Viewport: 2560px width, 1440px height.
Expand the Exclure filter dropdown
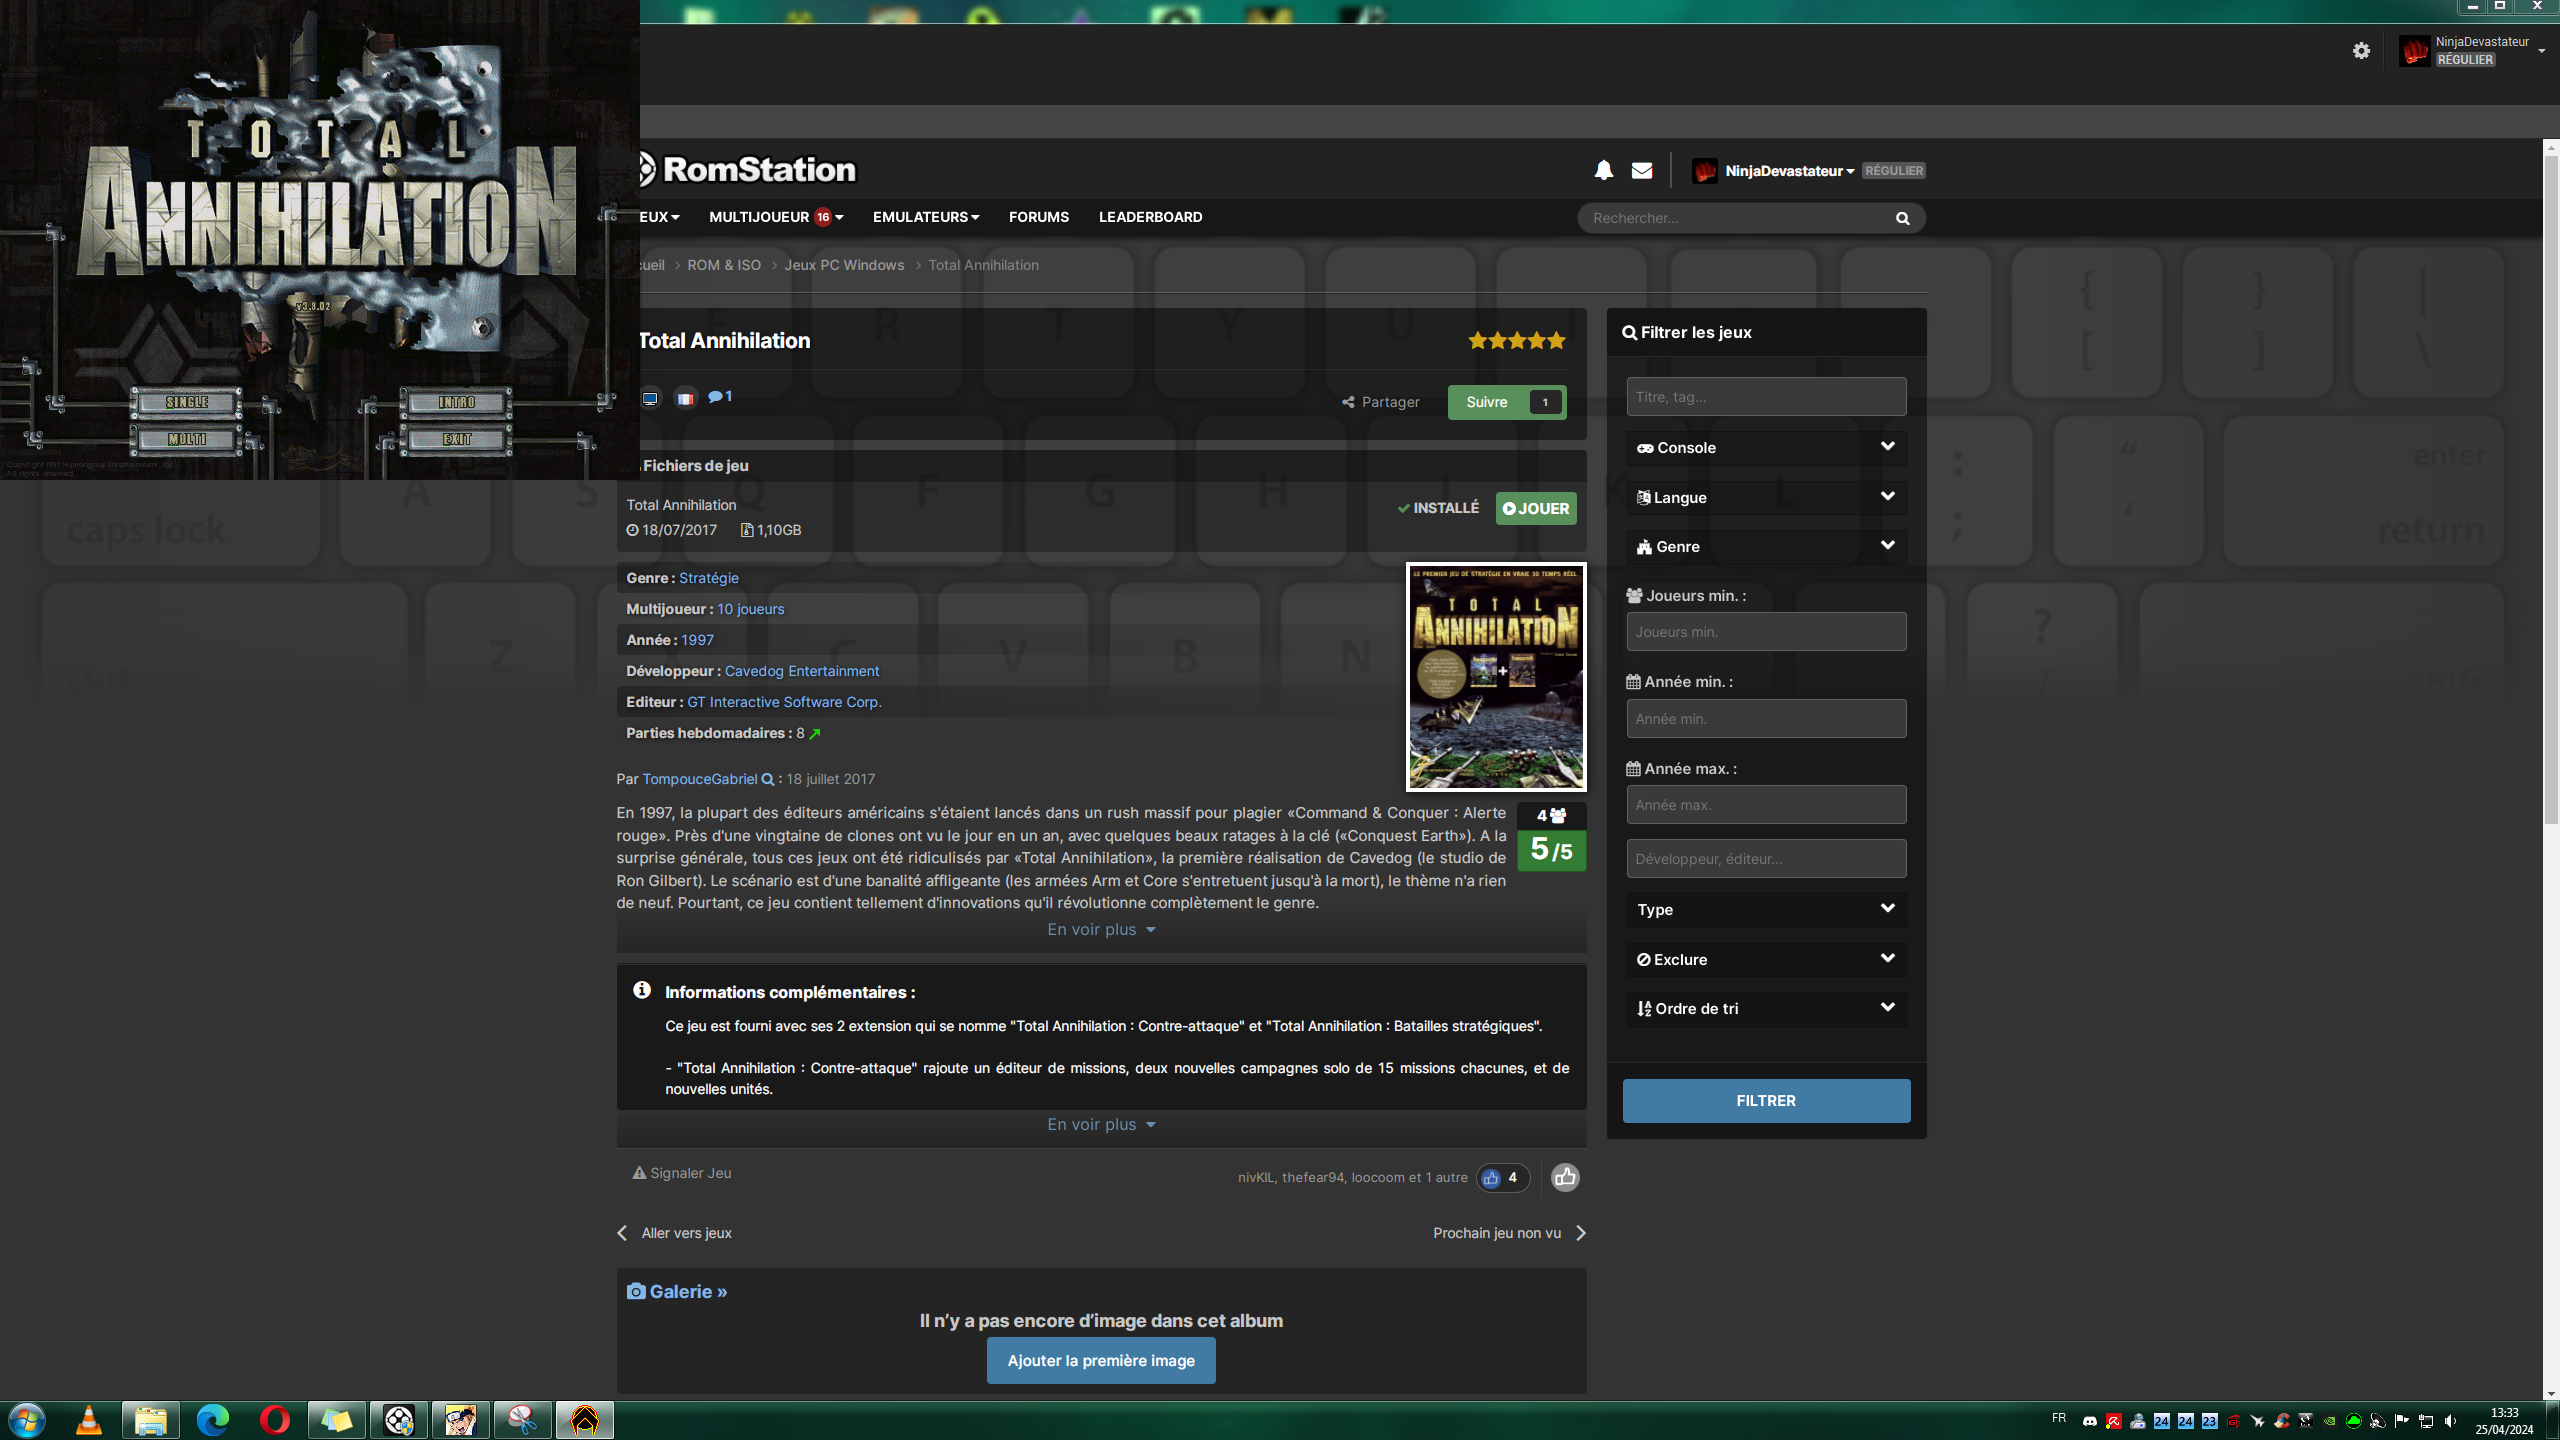point(1766,960)
